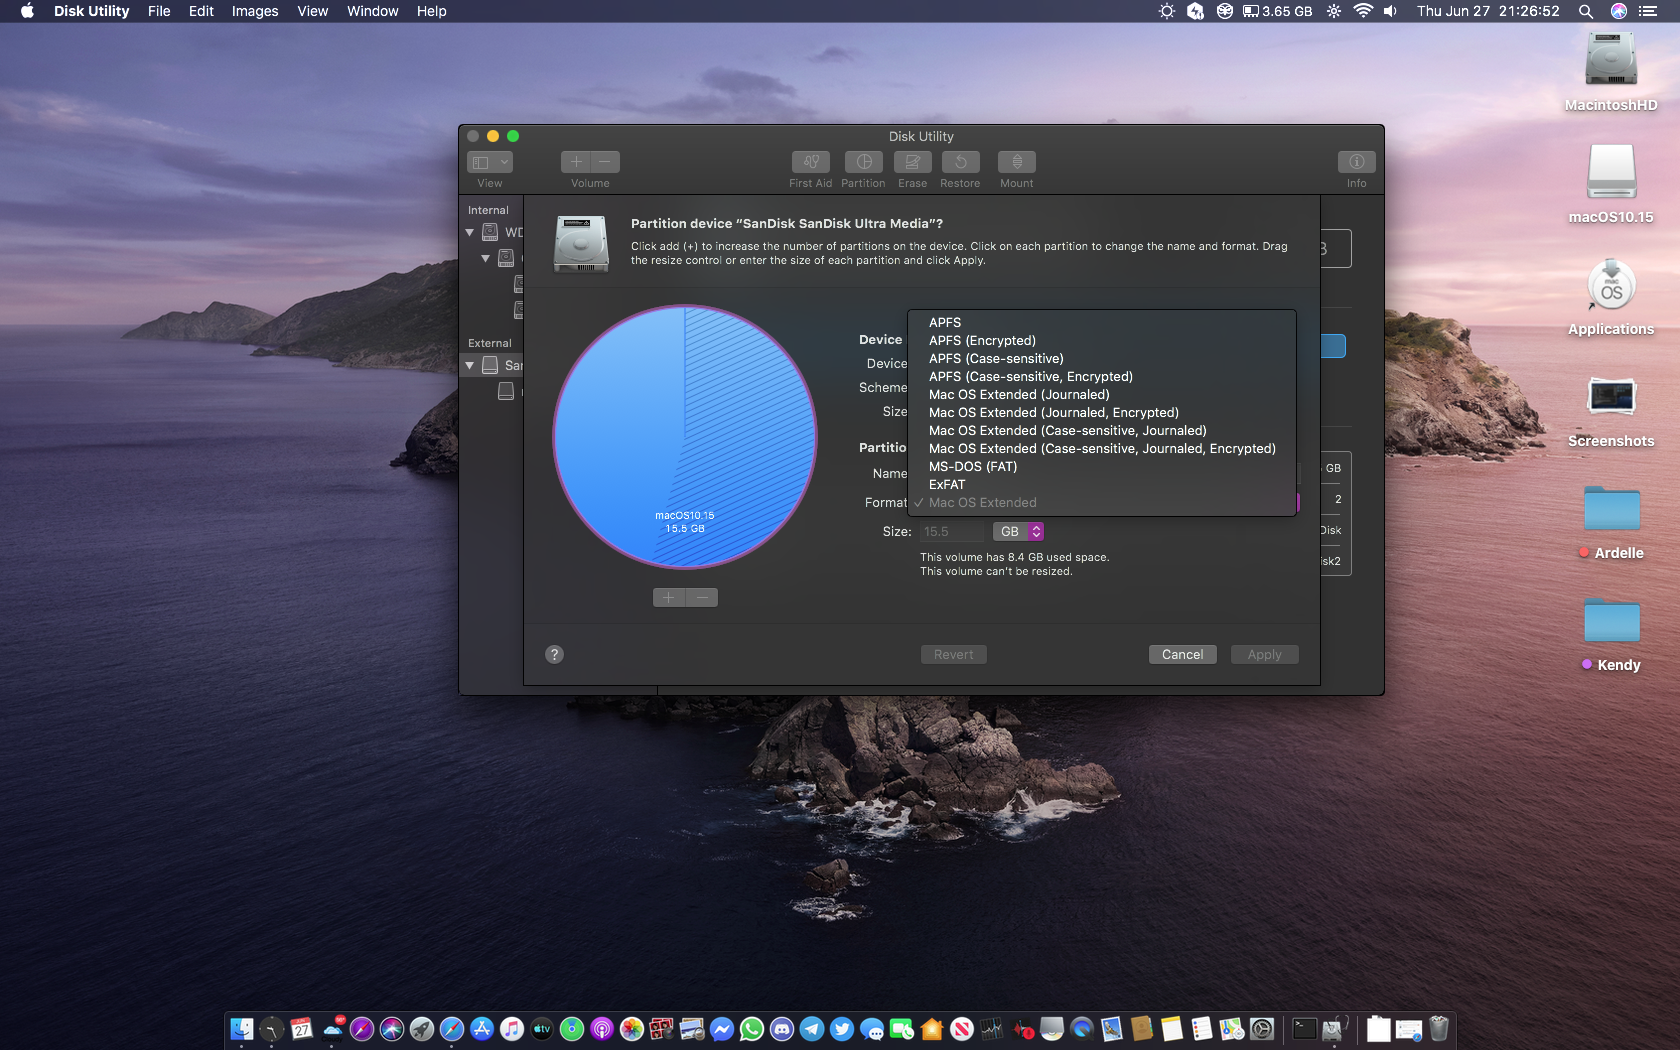Click the Cancel button

coord(1182,654)
